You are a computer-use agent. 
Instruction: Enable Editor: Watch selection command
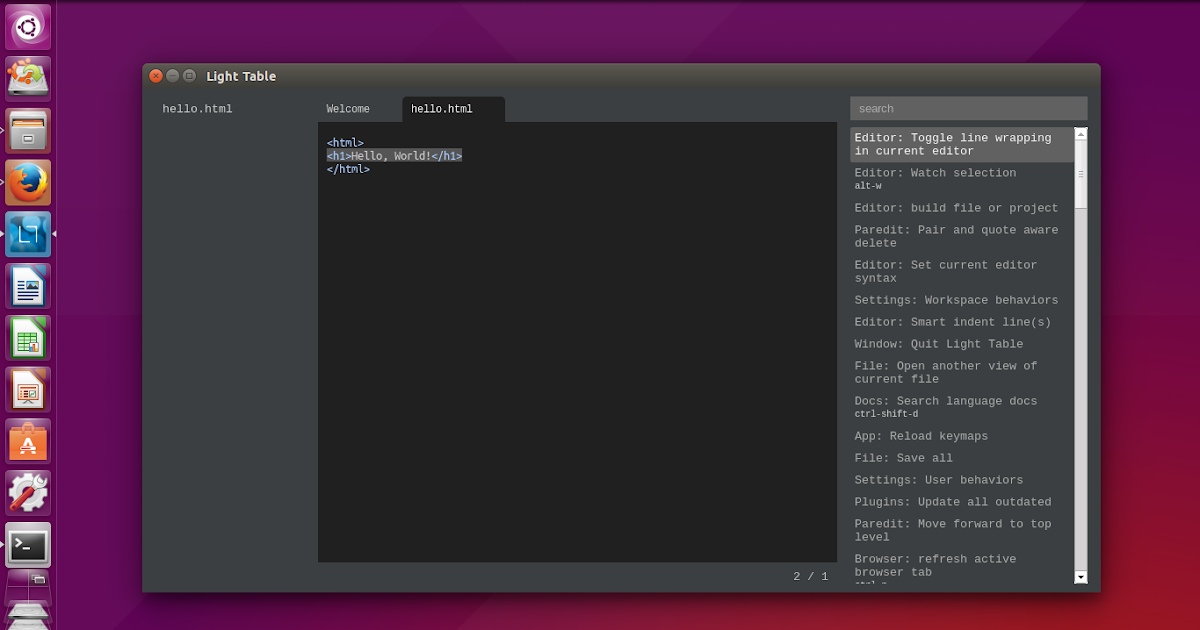pyautogui.click(x=935, y=172)
